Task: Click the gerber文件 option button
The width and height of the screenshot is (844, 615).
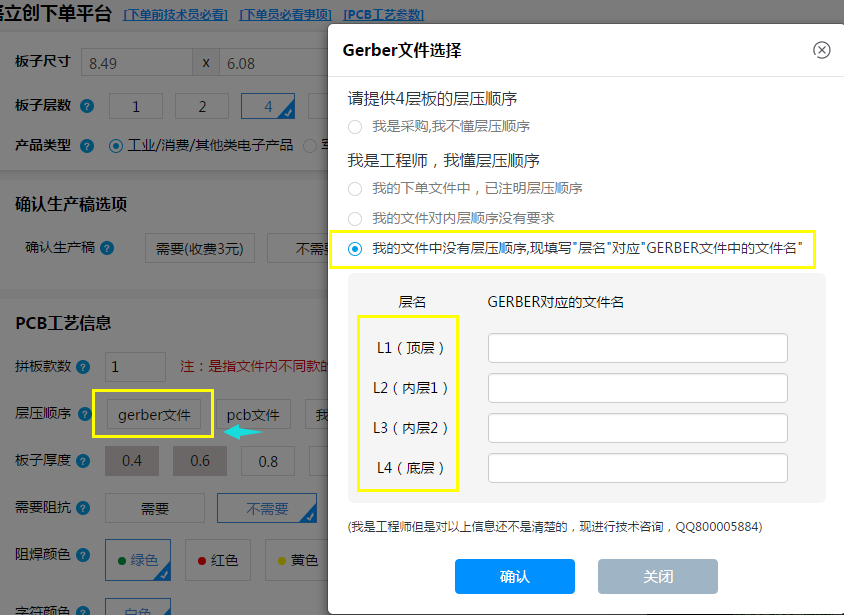Action: click(153, 414)
